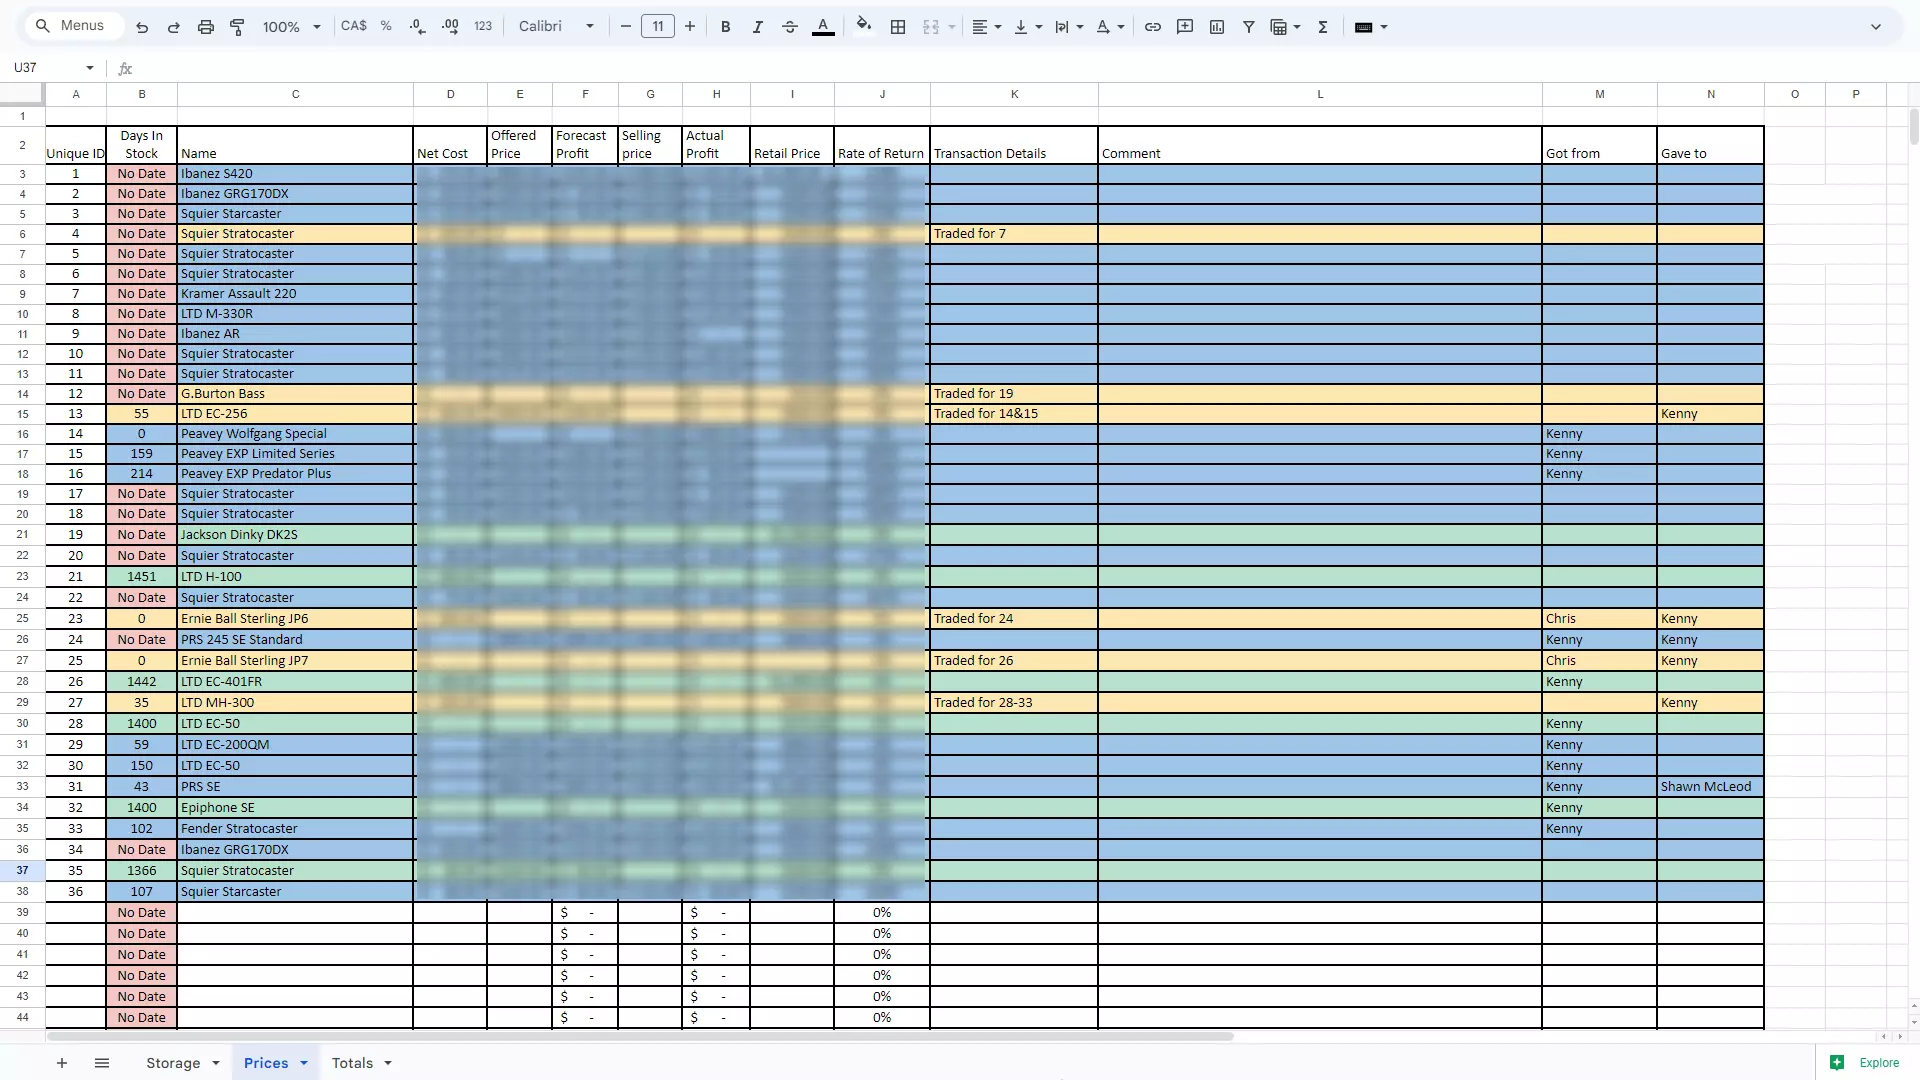Increase decimal places
Image resolution: width=1920 pixels, height=1080 pixels.
pos(450,27)
